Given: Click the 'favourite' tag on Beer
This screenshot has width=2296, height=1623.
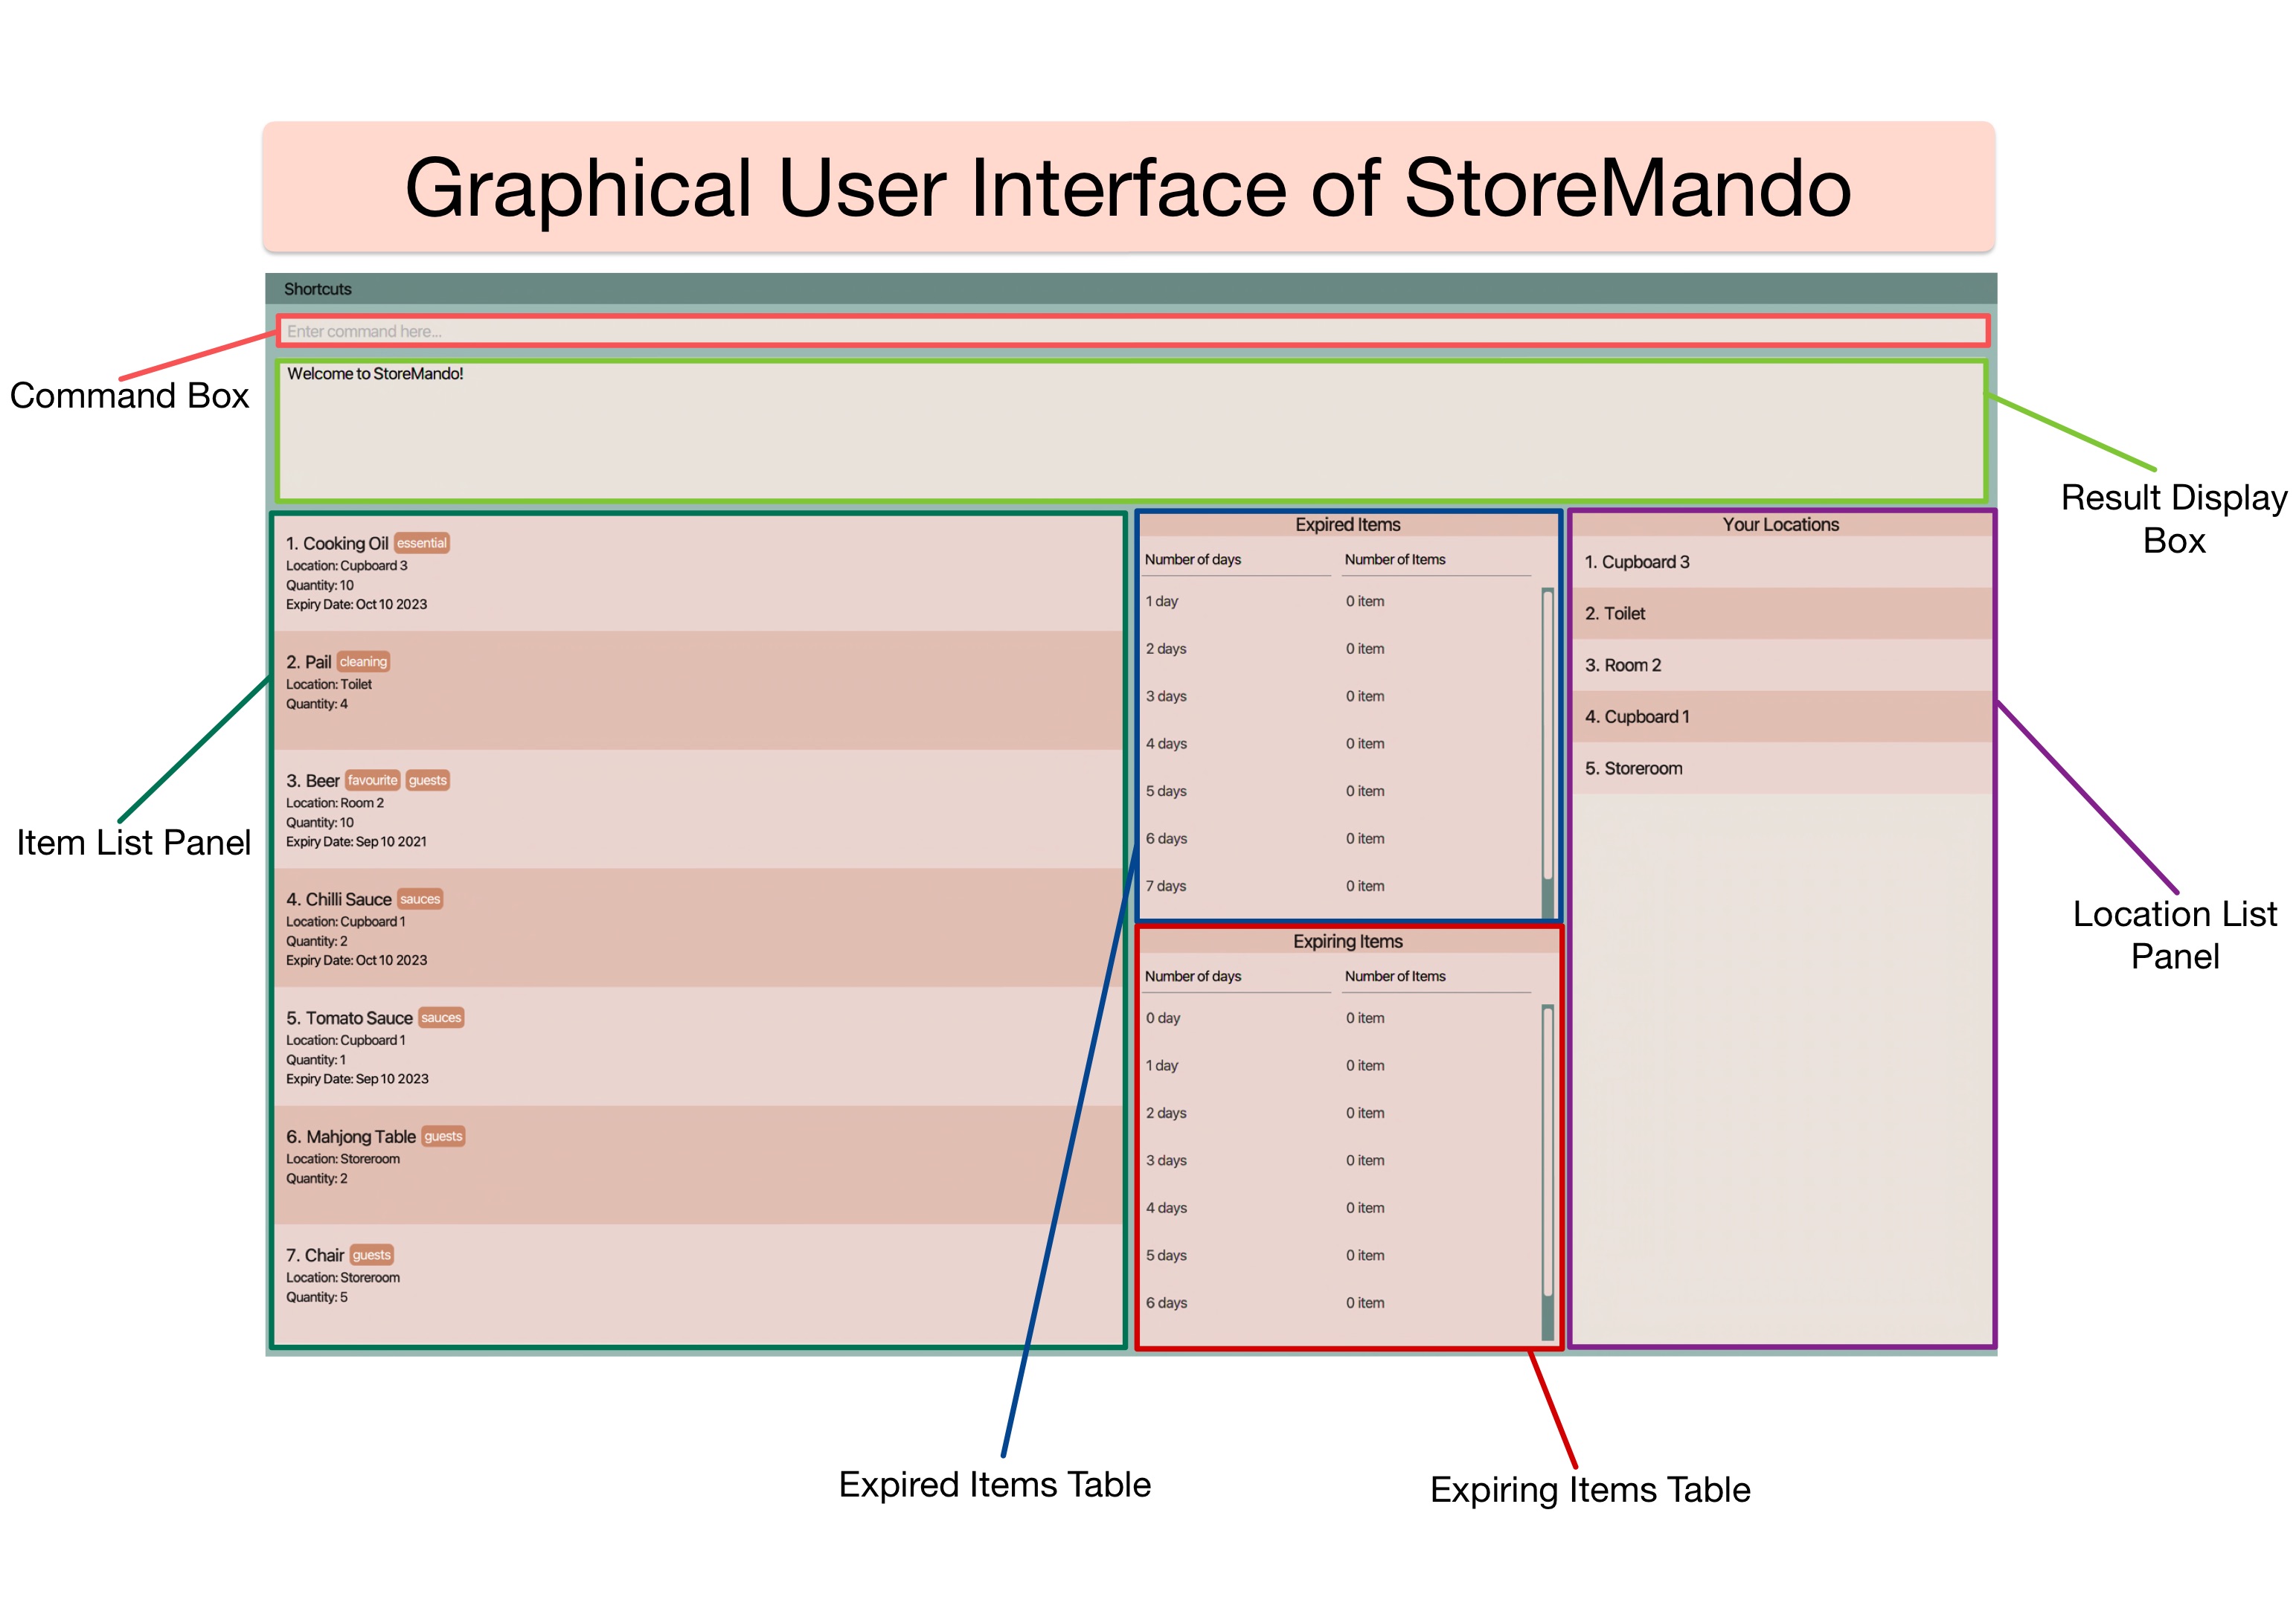Looking at the screenshot, I should (373, 780).
